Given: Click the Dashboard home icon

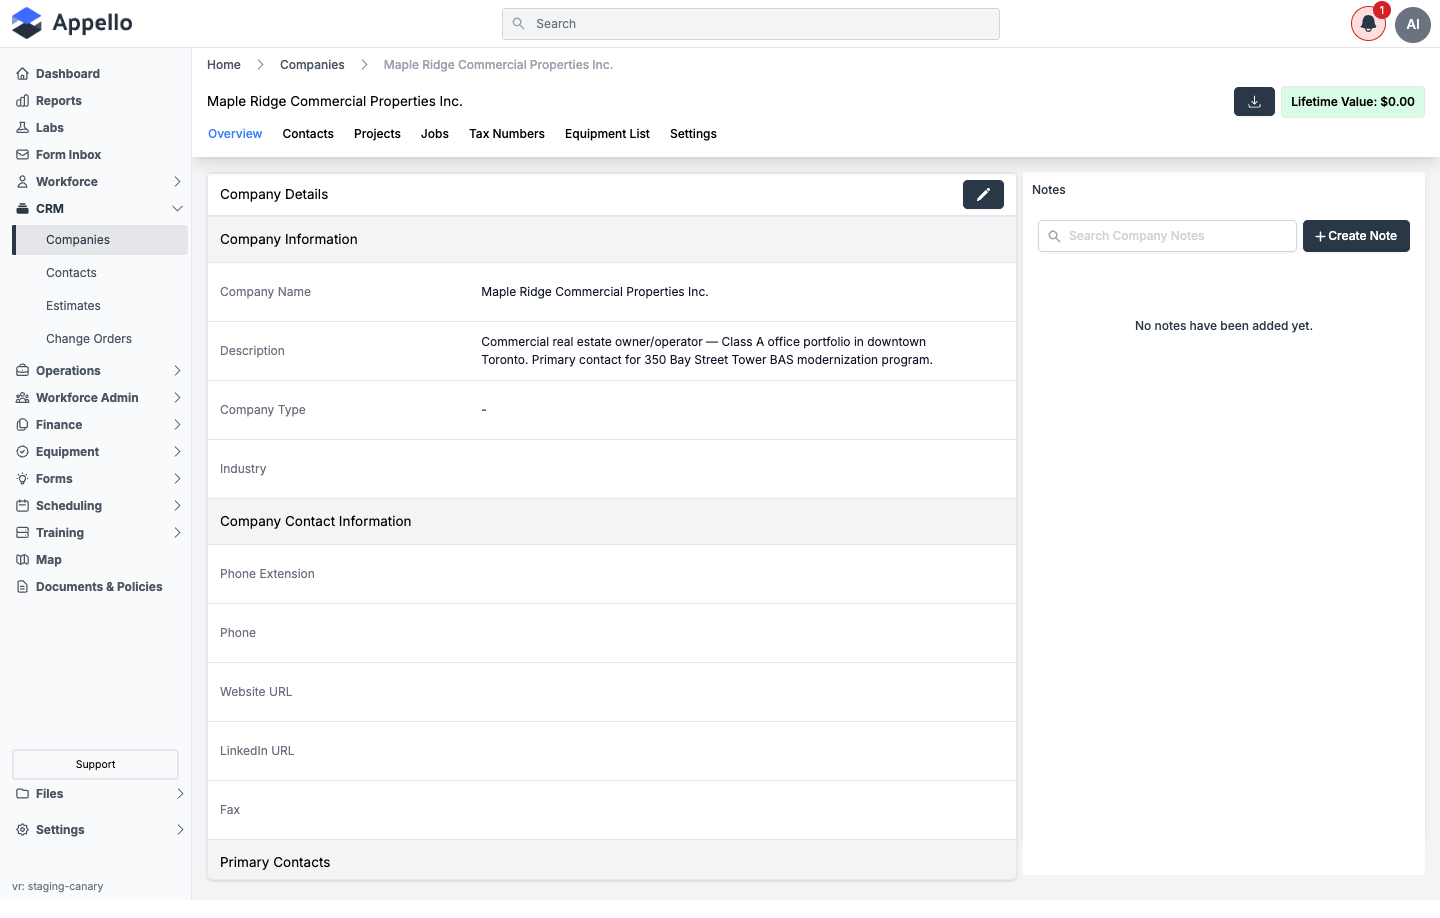Looking at the screenshot, I should [22, 74].
